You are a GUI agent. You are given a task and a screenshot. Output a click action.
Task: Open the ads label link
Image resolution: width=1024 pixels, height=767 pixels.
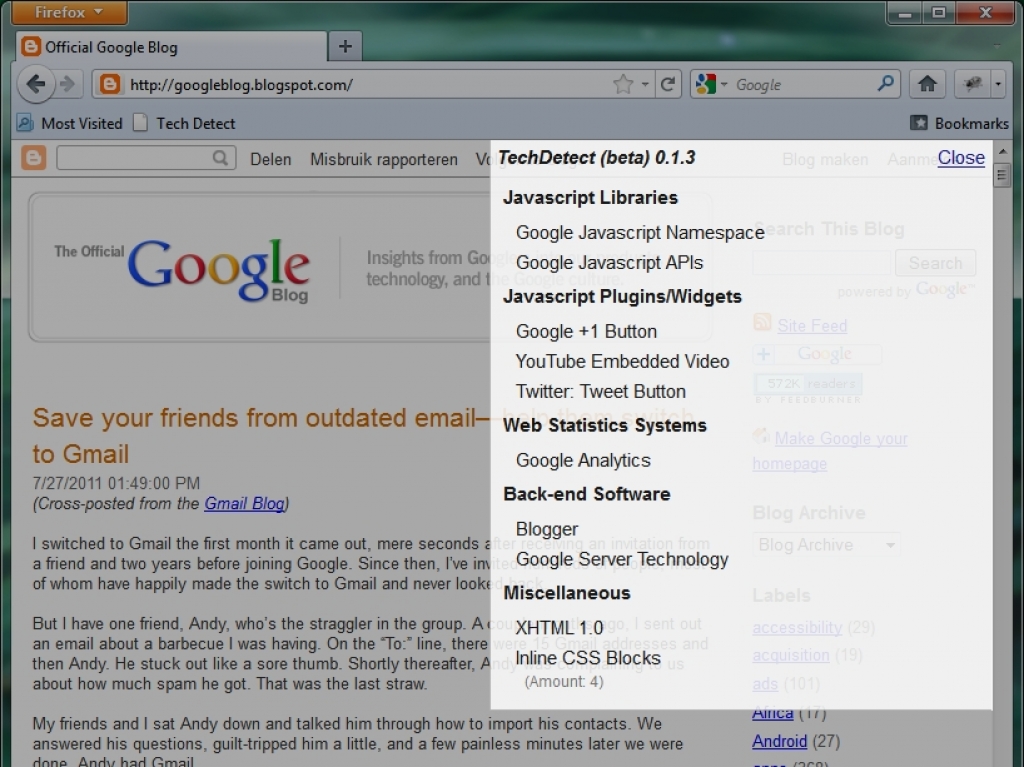click(x=765, y=683)
